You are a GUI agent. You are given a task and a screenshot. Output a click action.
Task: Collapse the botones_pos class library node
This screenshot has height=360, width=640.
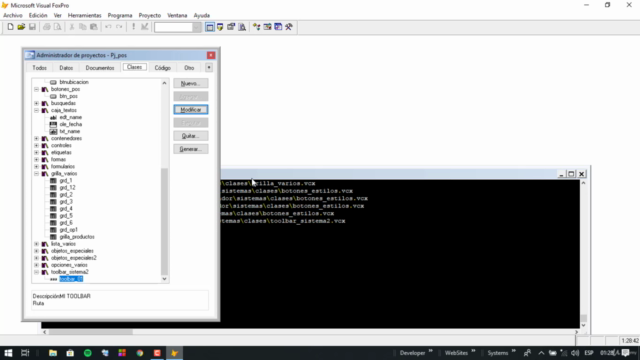click(x=36, y=89)
